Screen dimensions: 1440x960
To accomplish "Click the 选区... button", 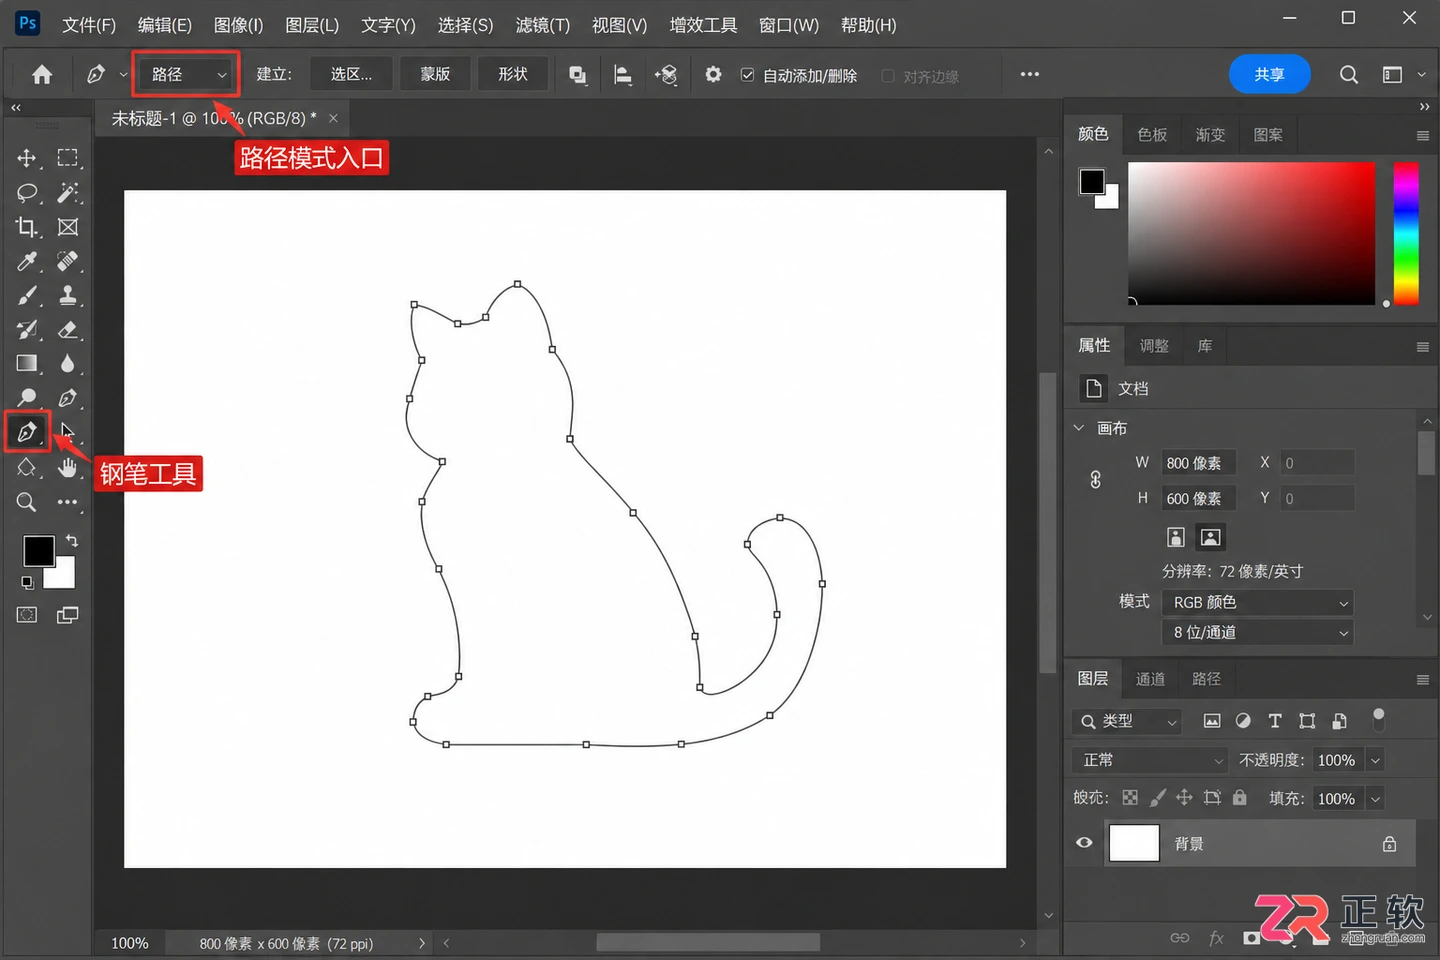I will [x=351, y=74].
